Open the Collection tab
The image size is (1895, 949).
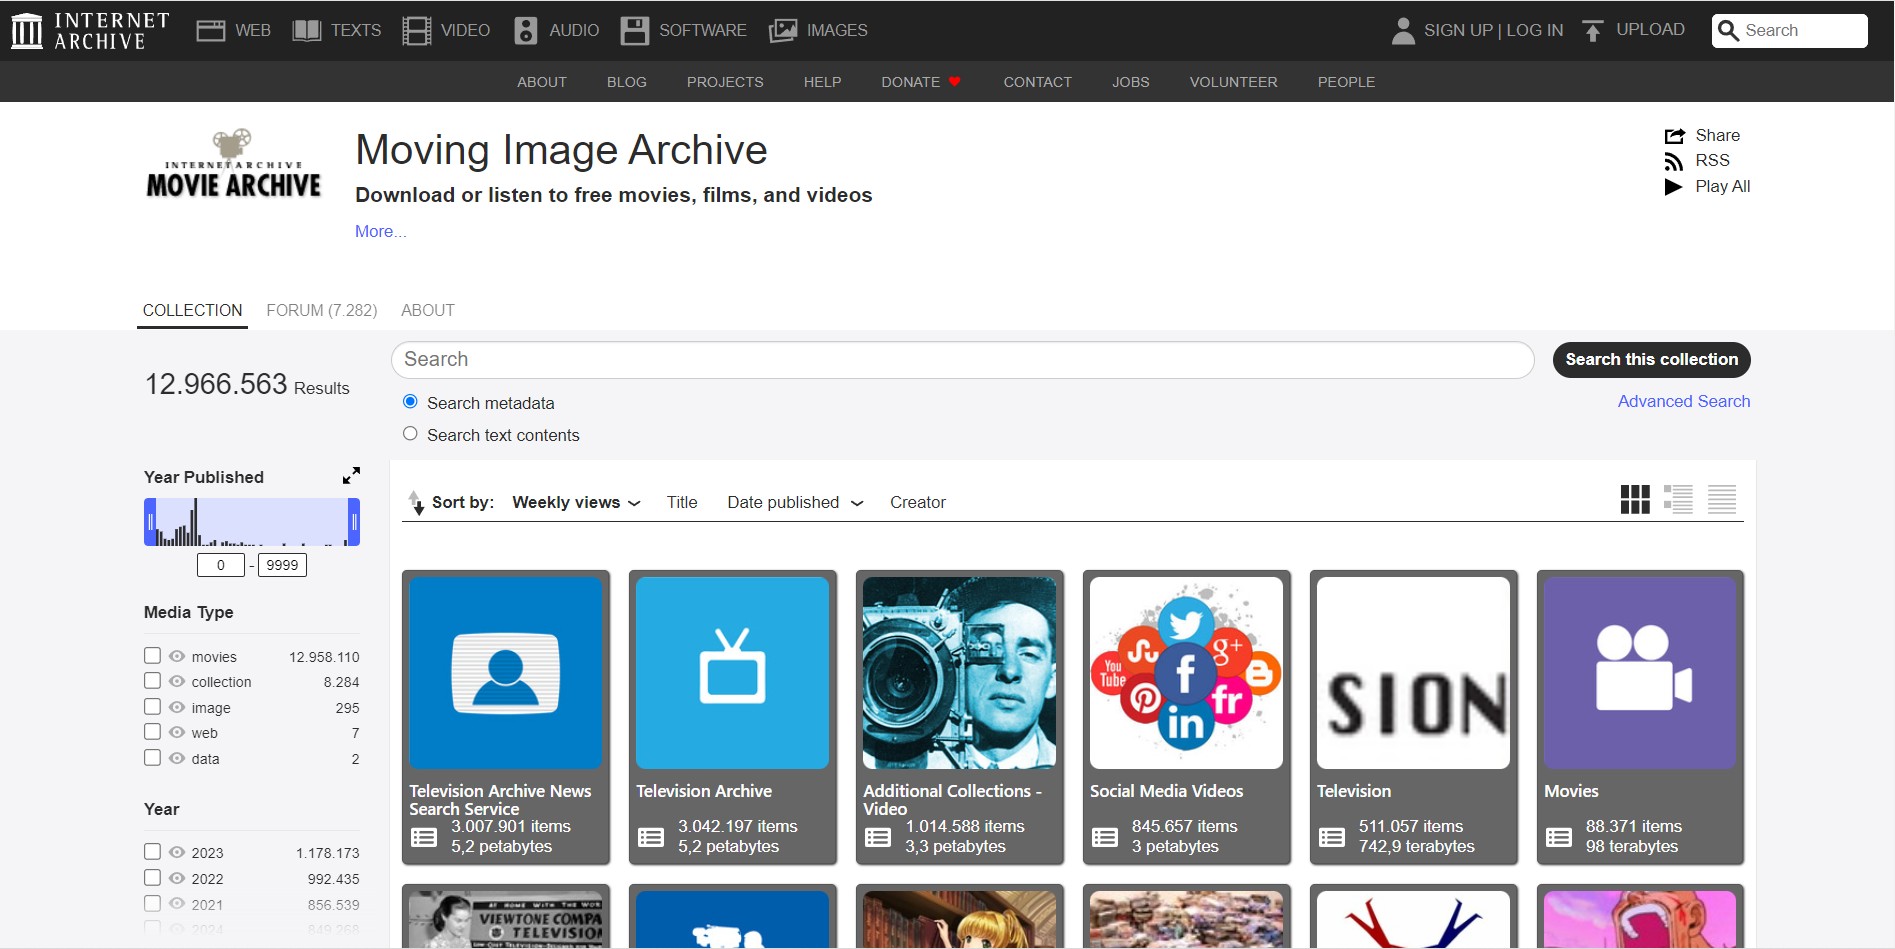pos(192,310)
